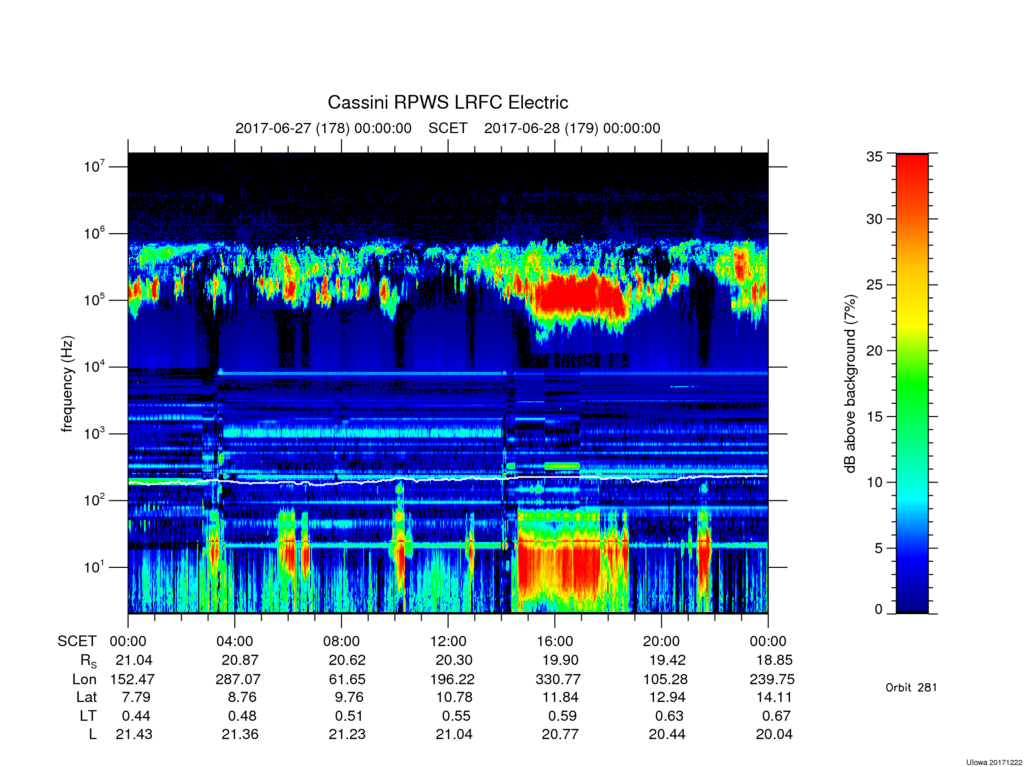Click the dB above background (7%) label
Image resolution: width=1024 pixels, height=767 pixels.
tap(850, 384)
